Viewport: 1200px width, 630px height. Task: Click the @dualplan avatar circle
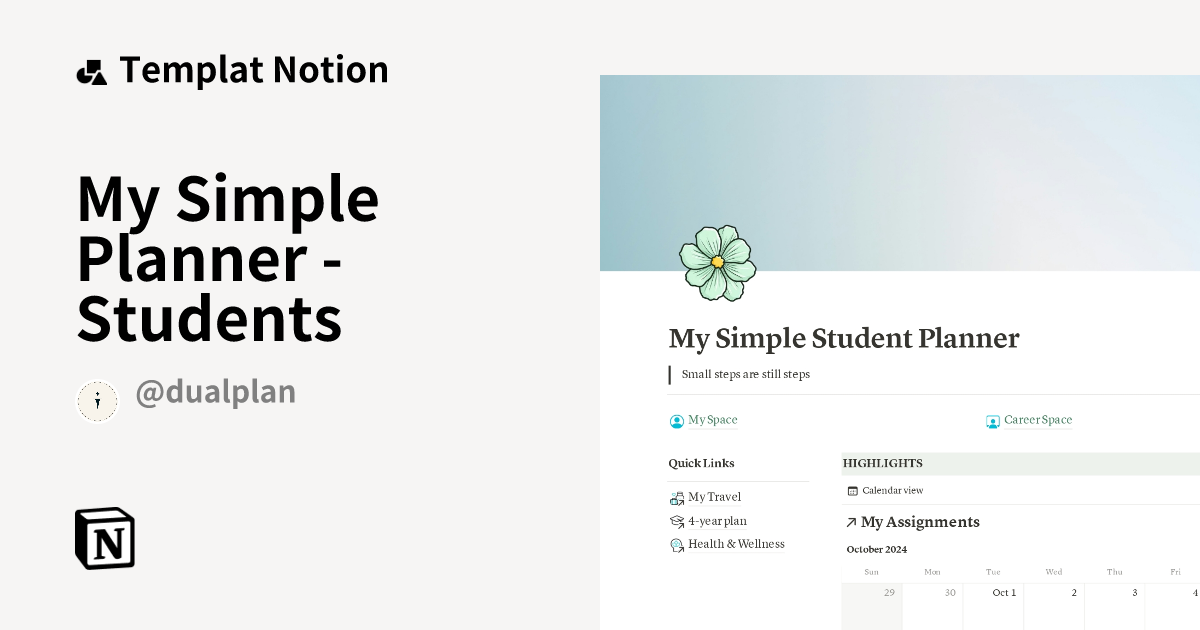(x=97, y=401)
